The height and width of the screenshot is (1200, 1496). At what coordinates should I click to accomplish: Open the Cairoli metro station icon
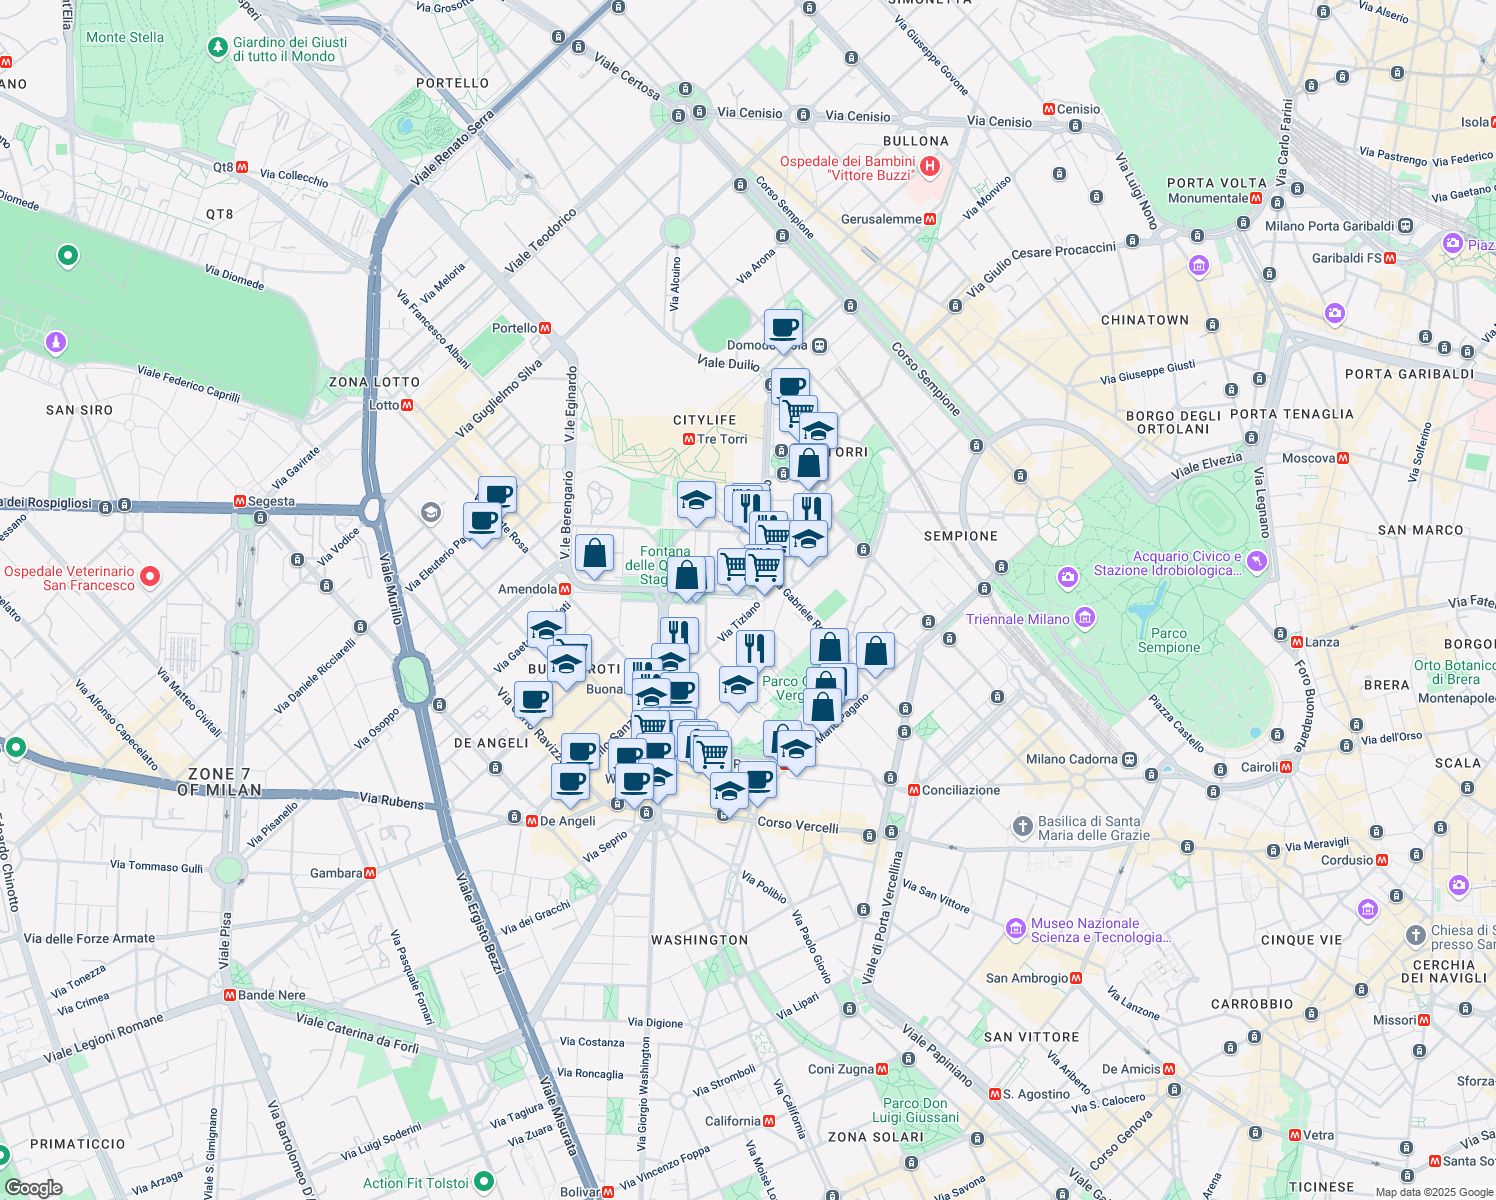point(1286,767)
